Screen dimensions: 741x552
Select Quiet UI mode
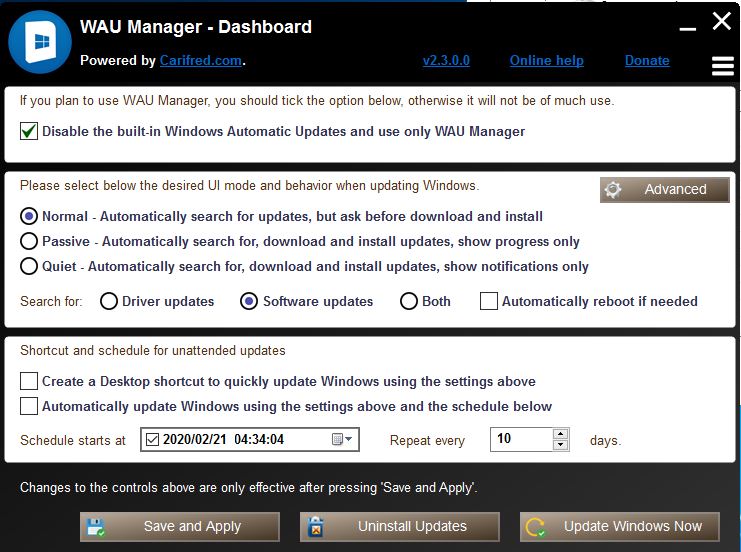pyautogui.click(x=29, y=267)
